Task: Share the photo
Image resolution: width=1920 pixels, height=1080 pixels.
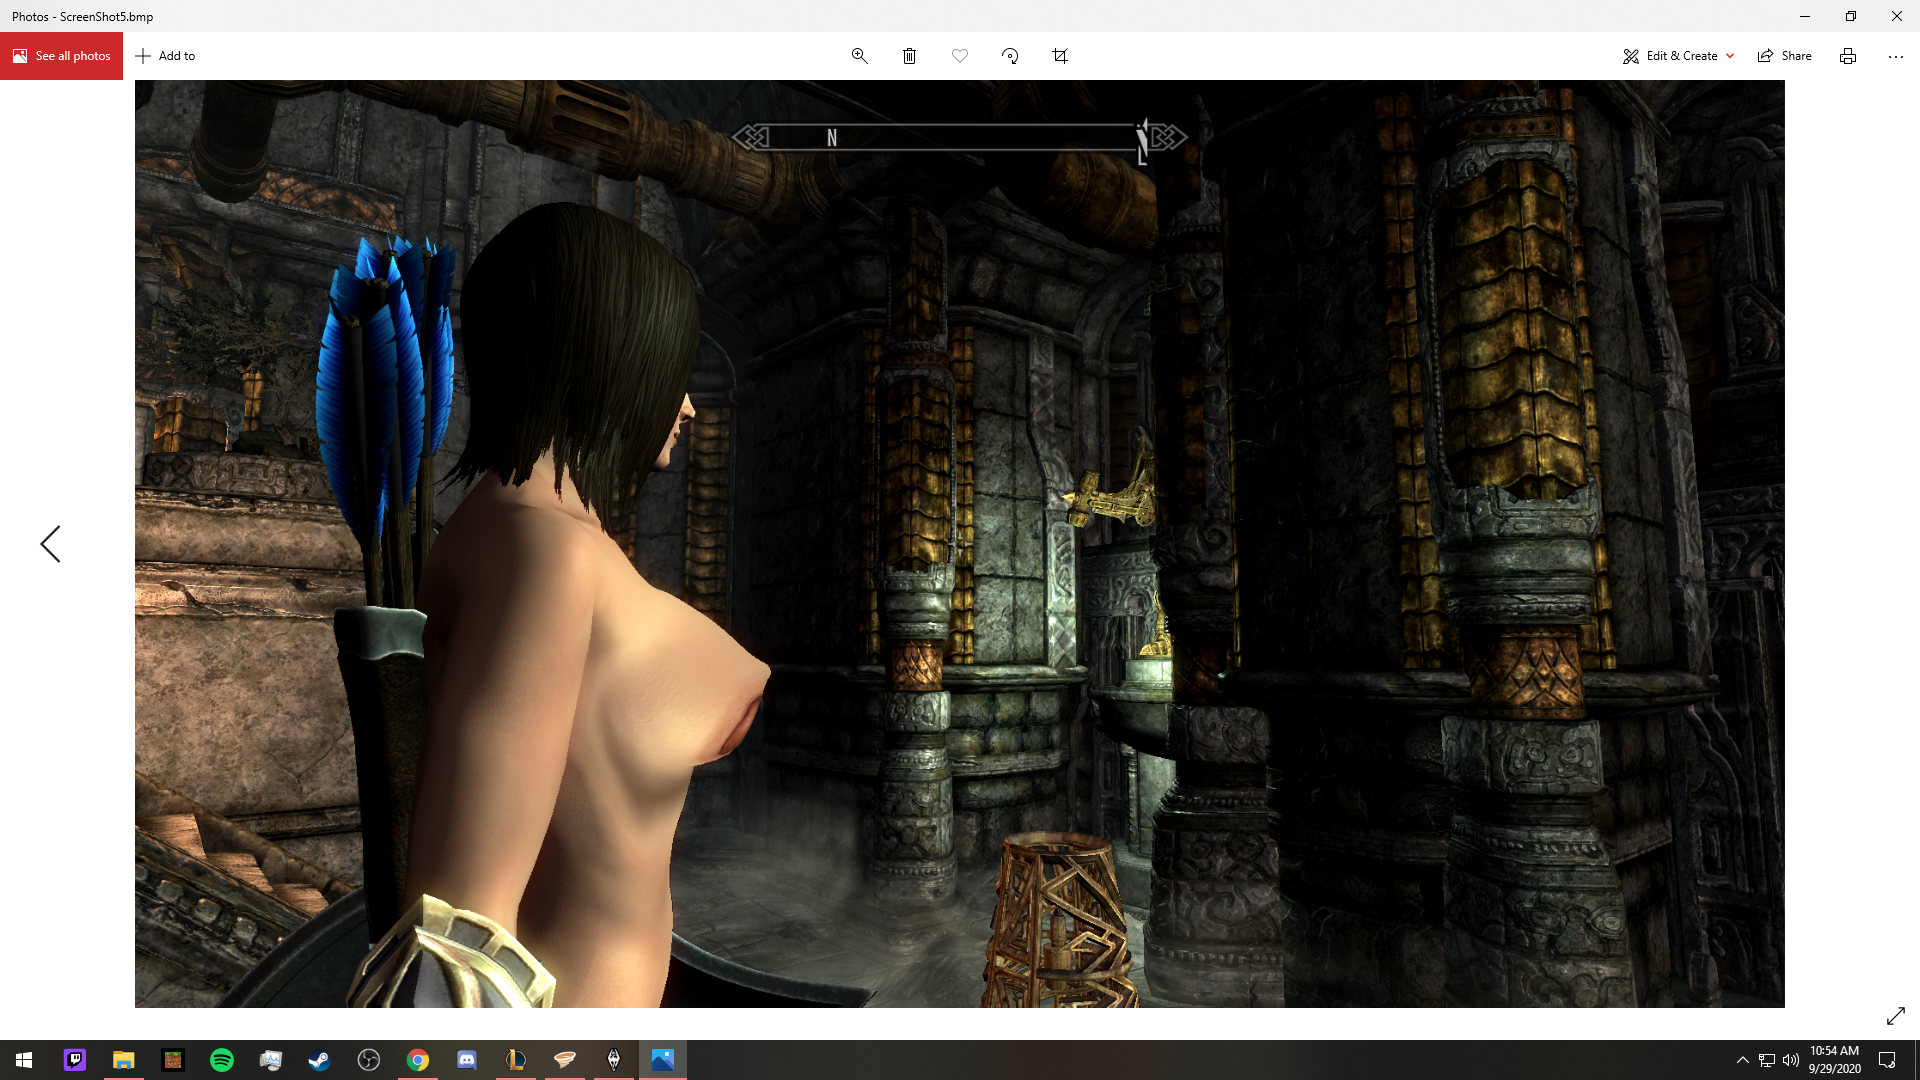Action: tap(1785, 56)
